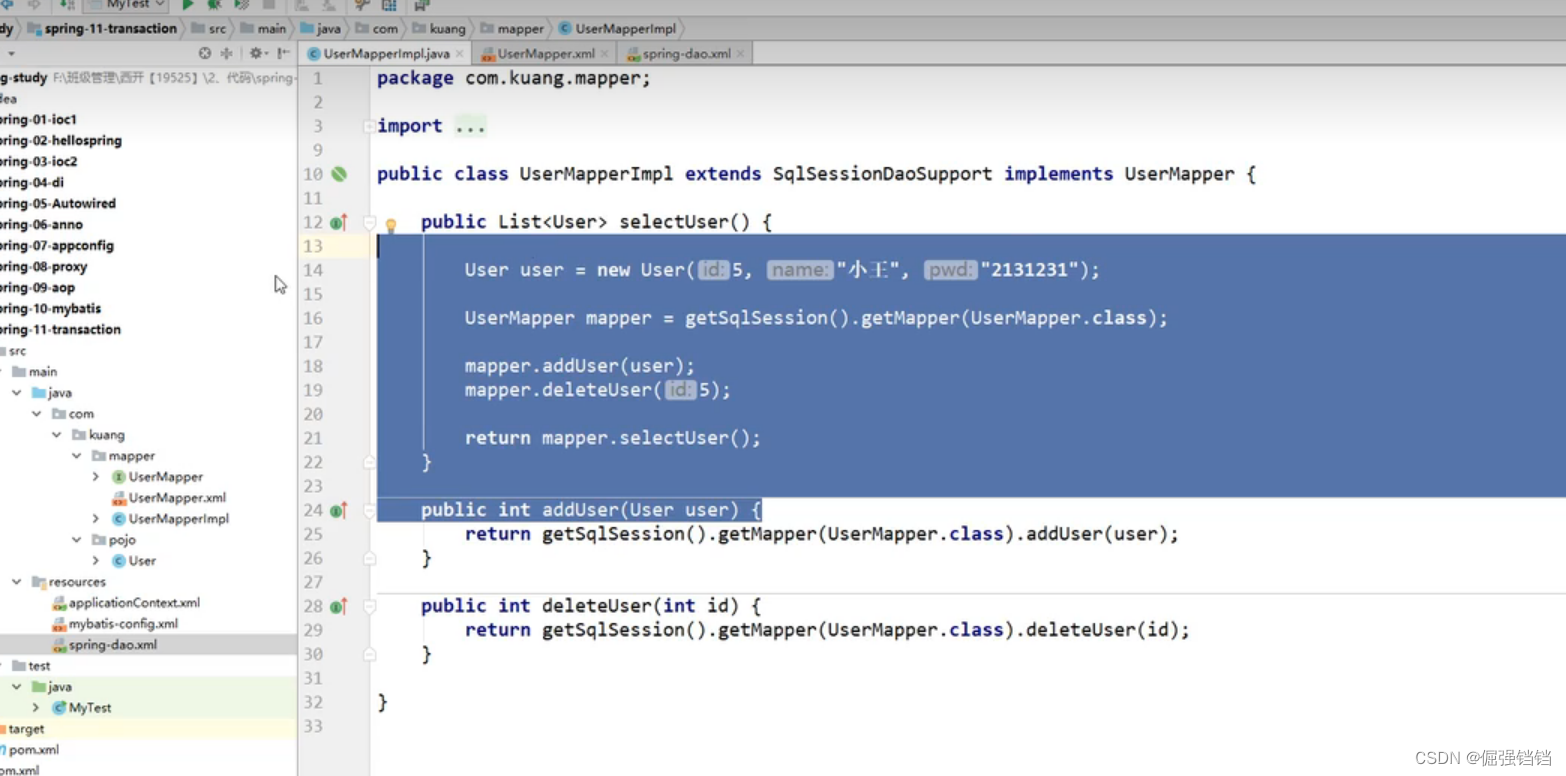Select the spring-08-proxy module

pos(44,267)
